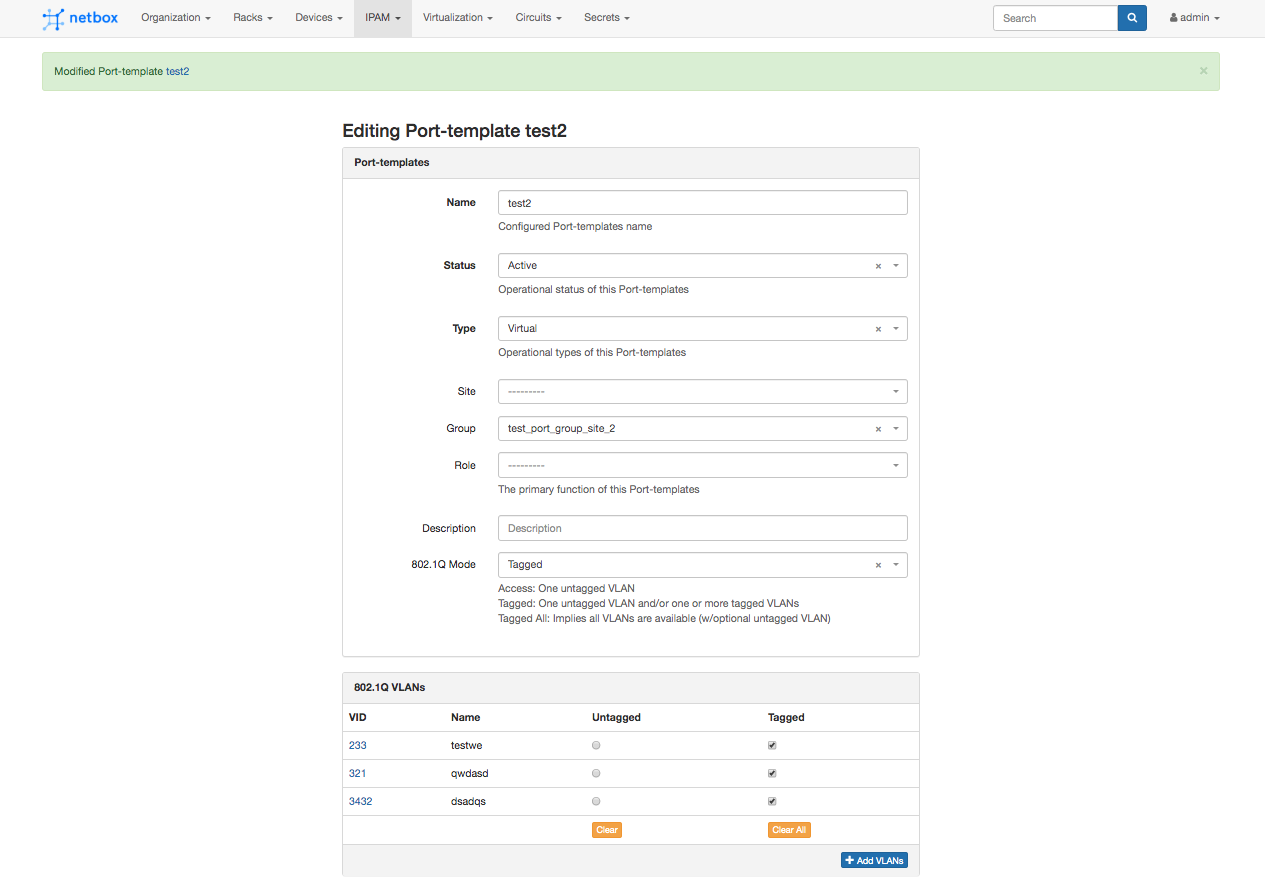
Task: Open VLAN 3432 link
Action: pyautogui.click(x=360, y=801)
